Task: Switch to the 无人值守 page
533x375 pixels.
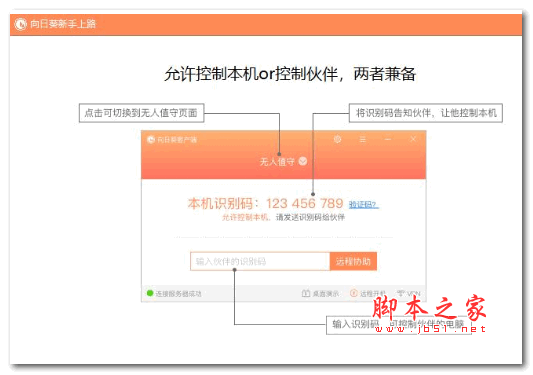Action: click(x=277, y=161)
